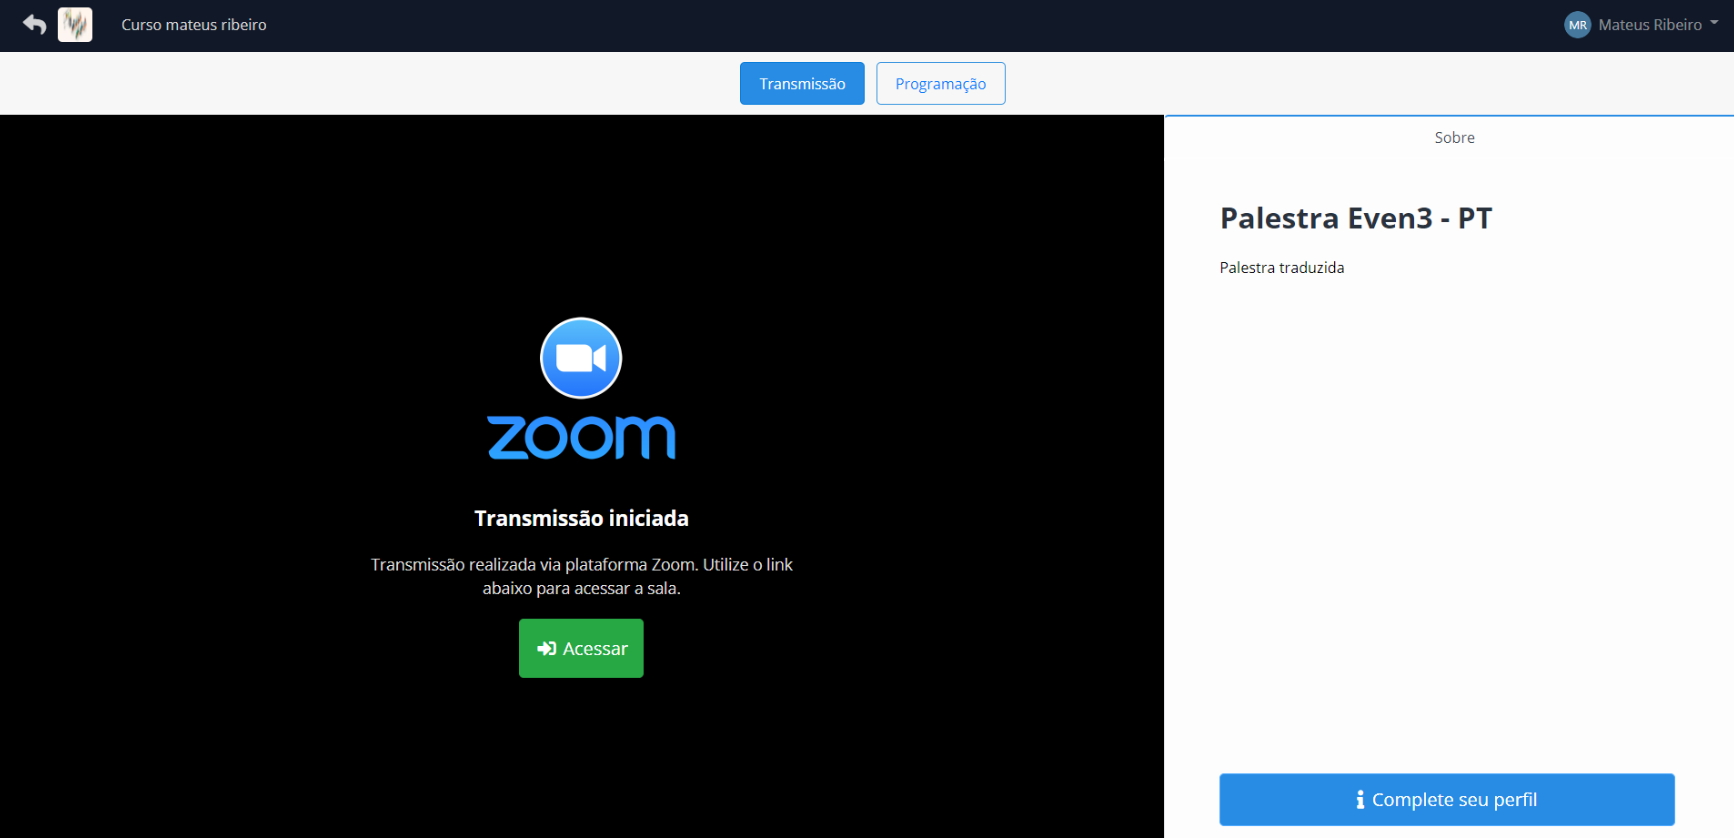Click the Curso mateus ribeiro title

[194, 25]
